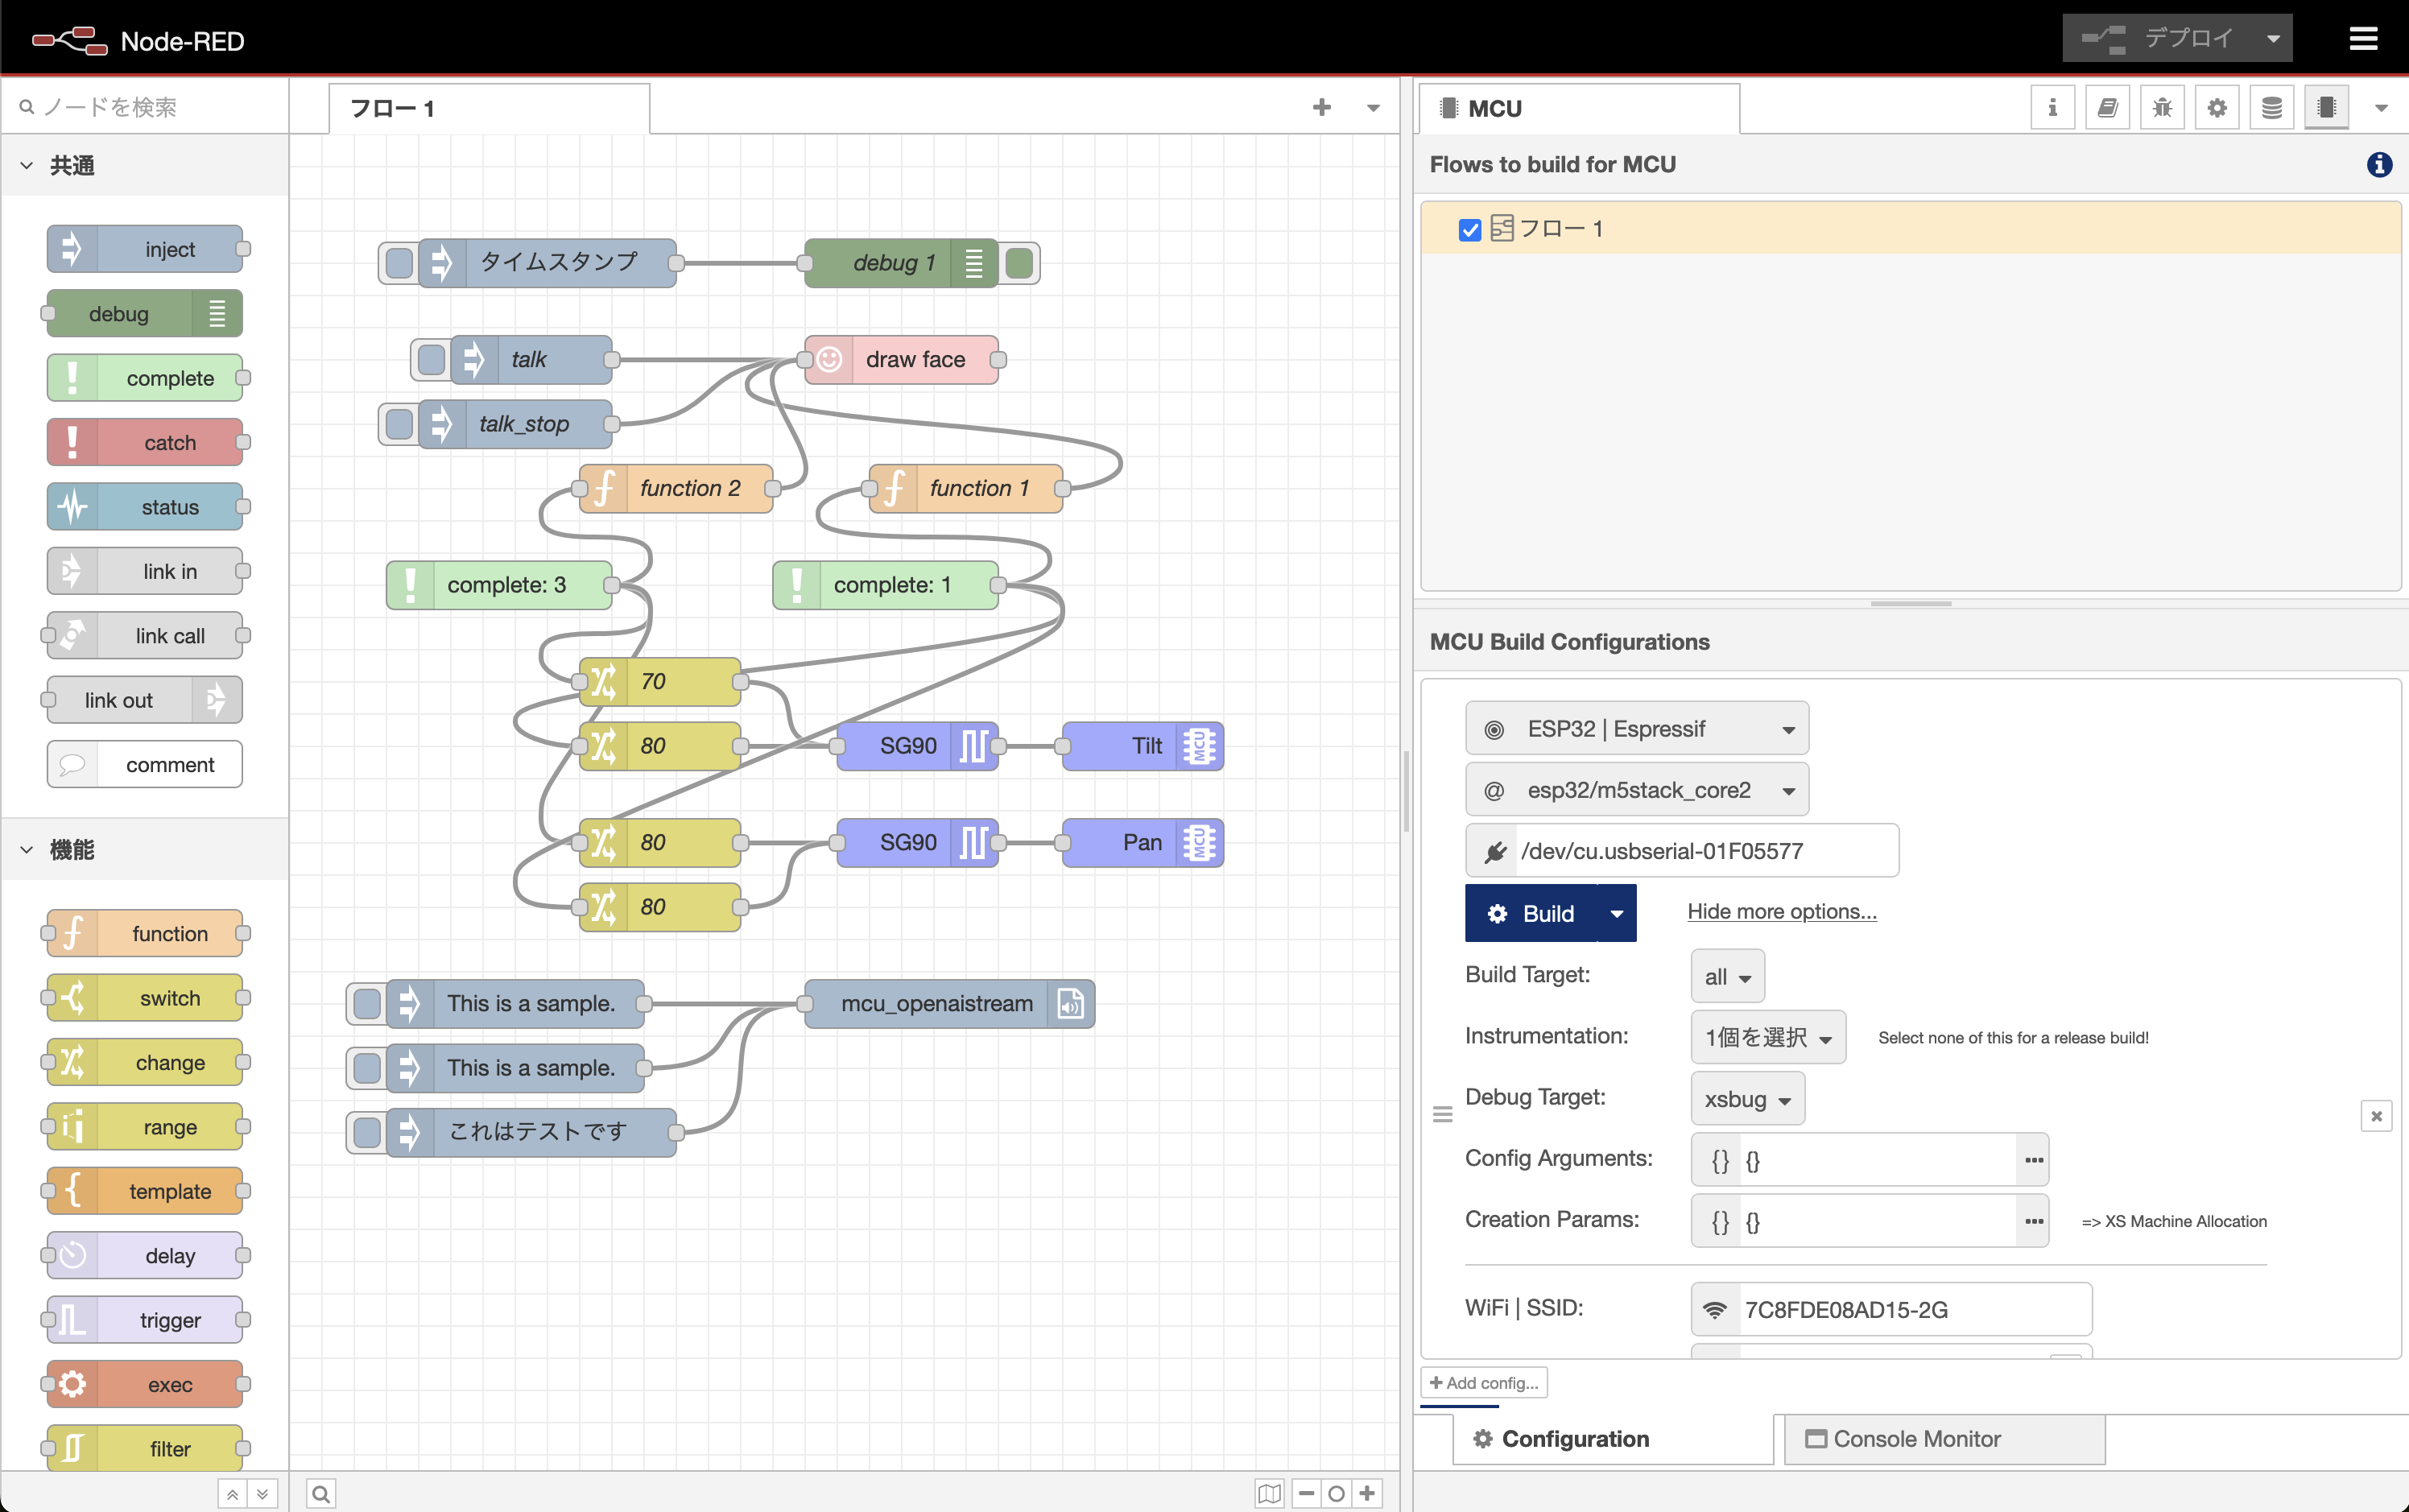Open the ESP32 | Espressif platform dropdown
Screen dimensions: 2409x1512
1636,729
